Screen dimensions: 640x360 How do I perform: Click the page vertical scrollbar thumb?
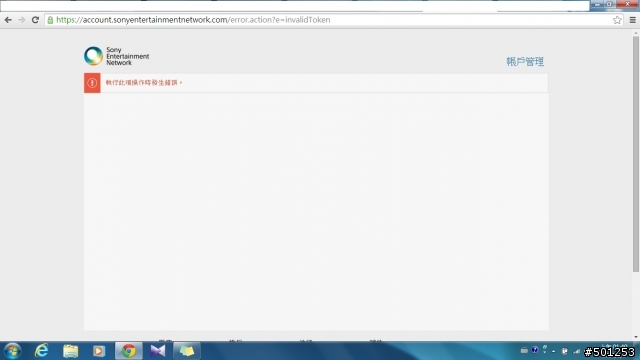pos(636,154)
